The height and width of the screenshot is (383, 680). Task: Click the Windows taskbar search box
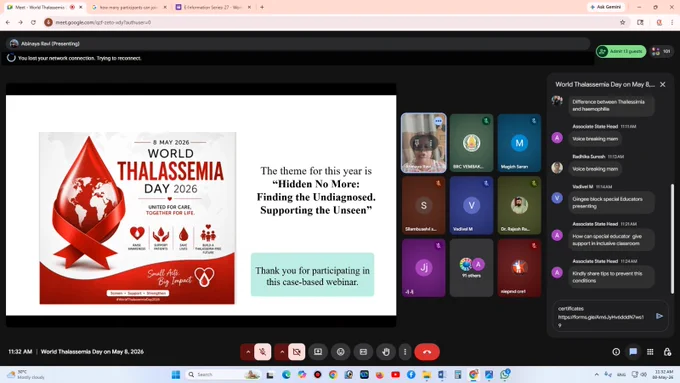pos(223,375)
